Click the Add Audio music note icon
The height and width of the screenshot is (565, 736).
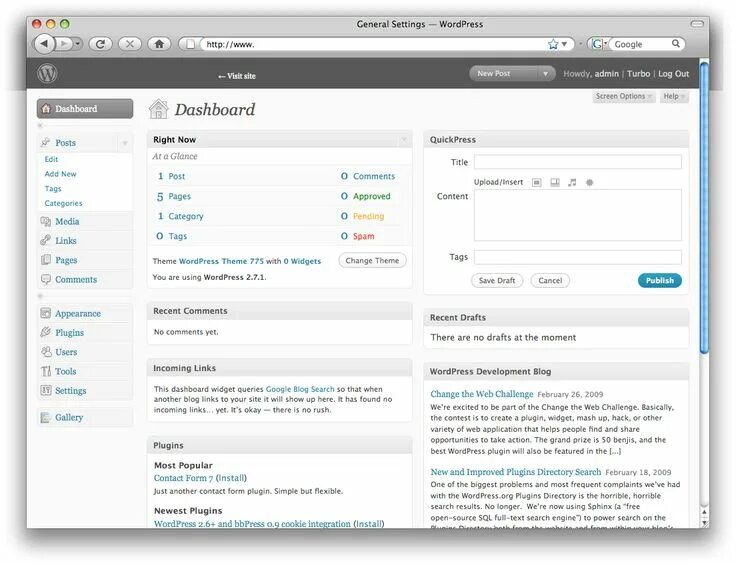[572, 182]
